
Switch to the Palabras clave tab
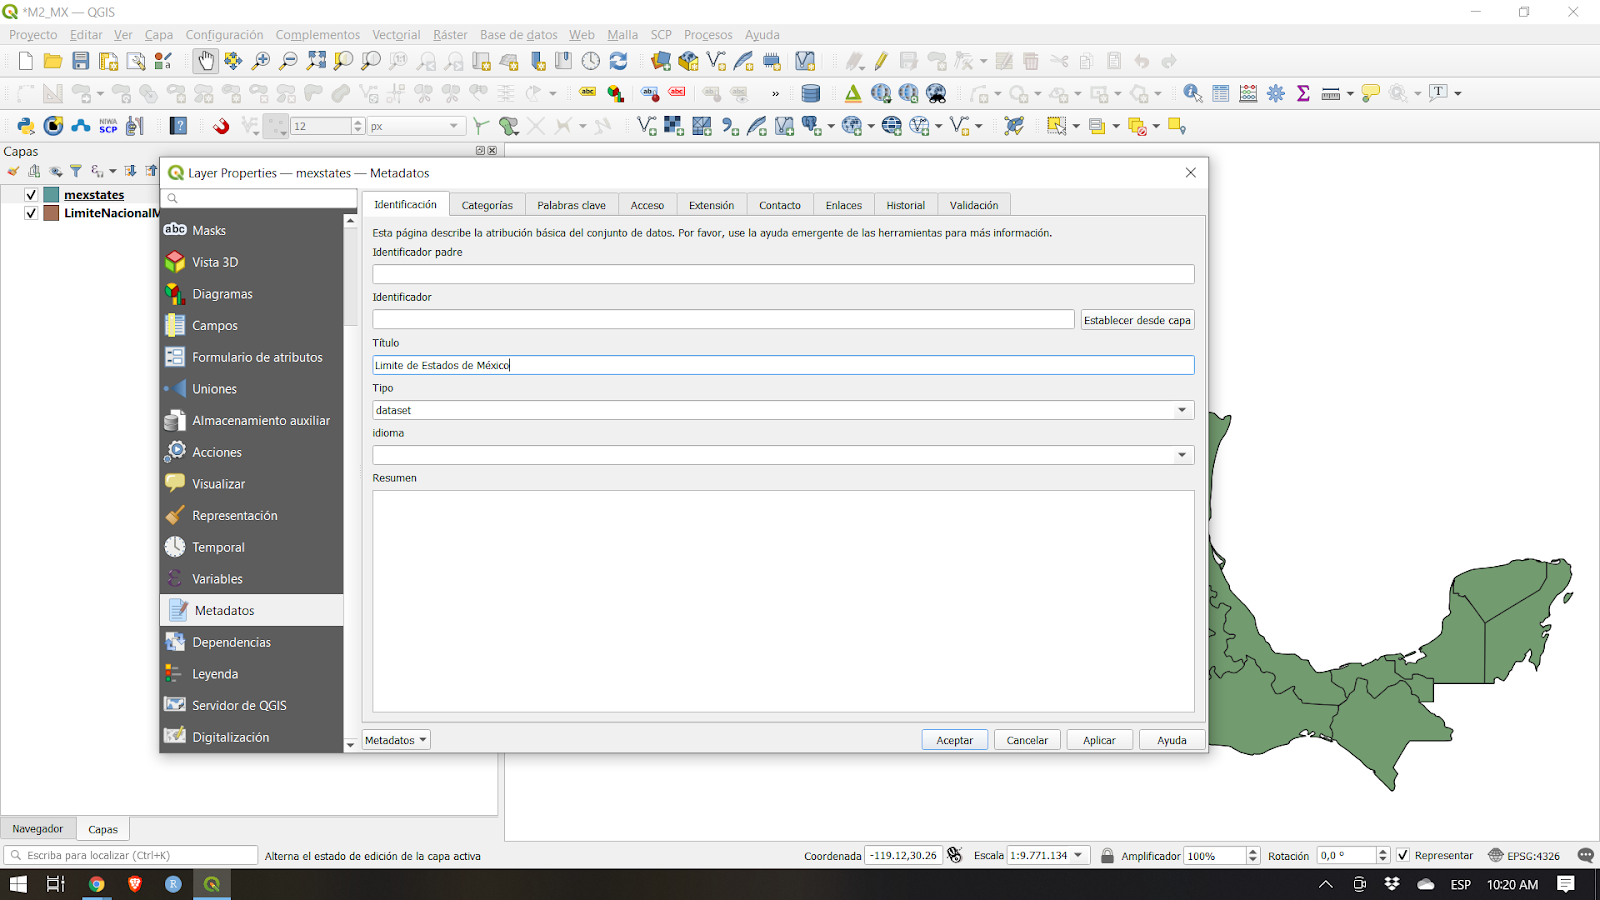click(571, 205)
